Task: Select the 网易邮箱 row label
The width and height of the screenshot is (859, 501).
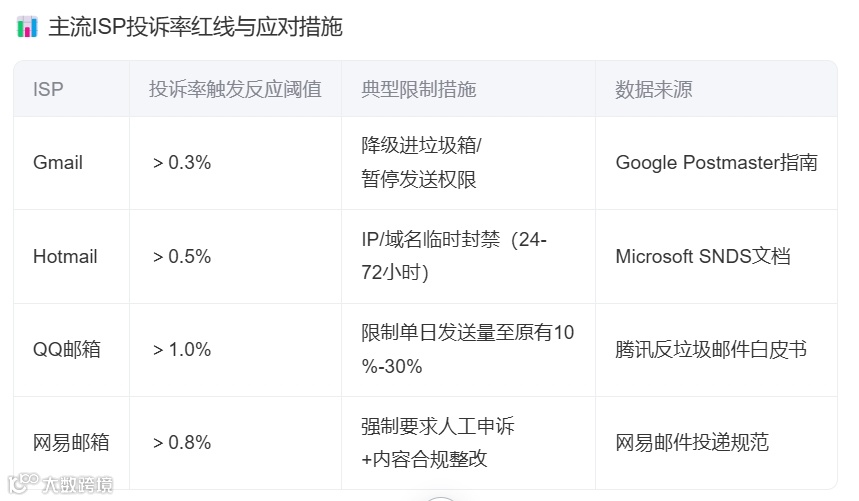Action: 71,442
